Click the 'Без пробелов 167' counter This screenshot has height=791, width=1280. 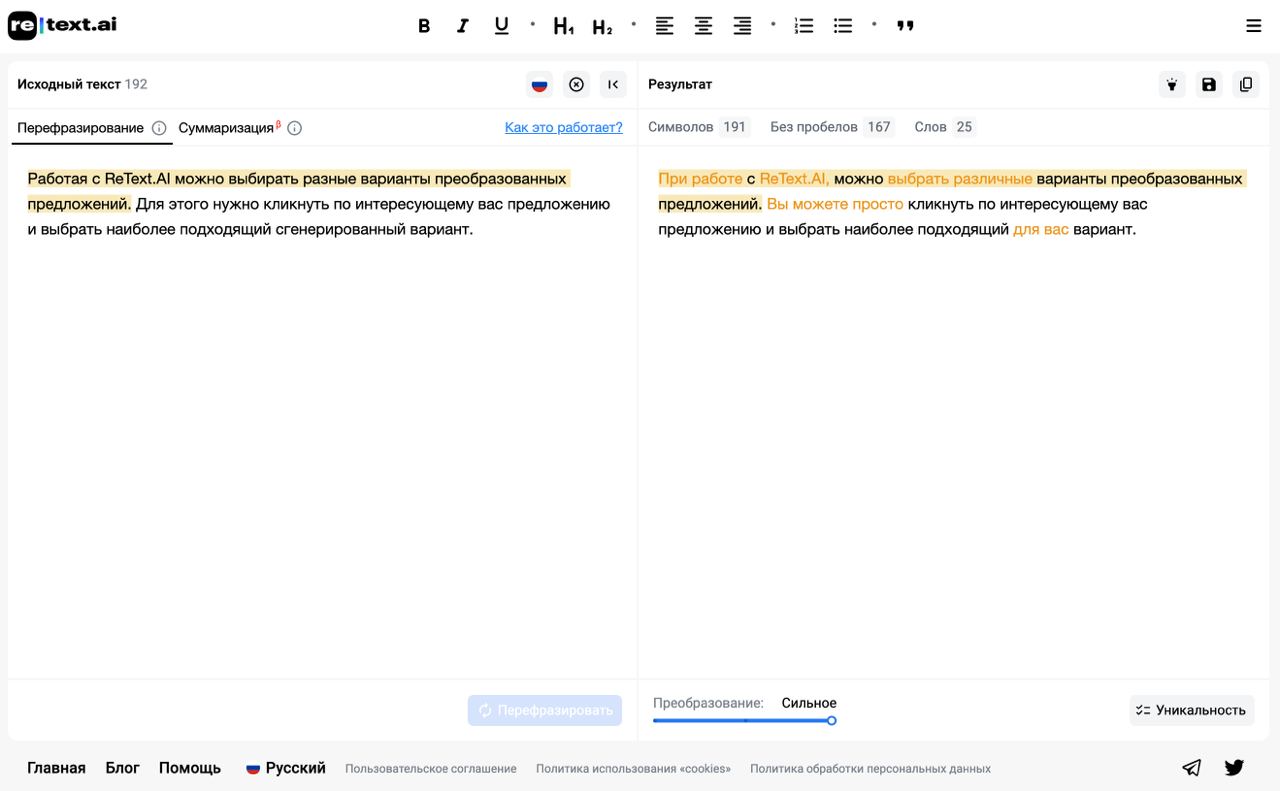tap(831, 127)
